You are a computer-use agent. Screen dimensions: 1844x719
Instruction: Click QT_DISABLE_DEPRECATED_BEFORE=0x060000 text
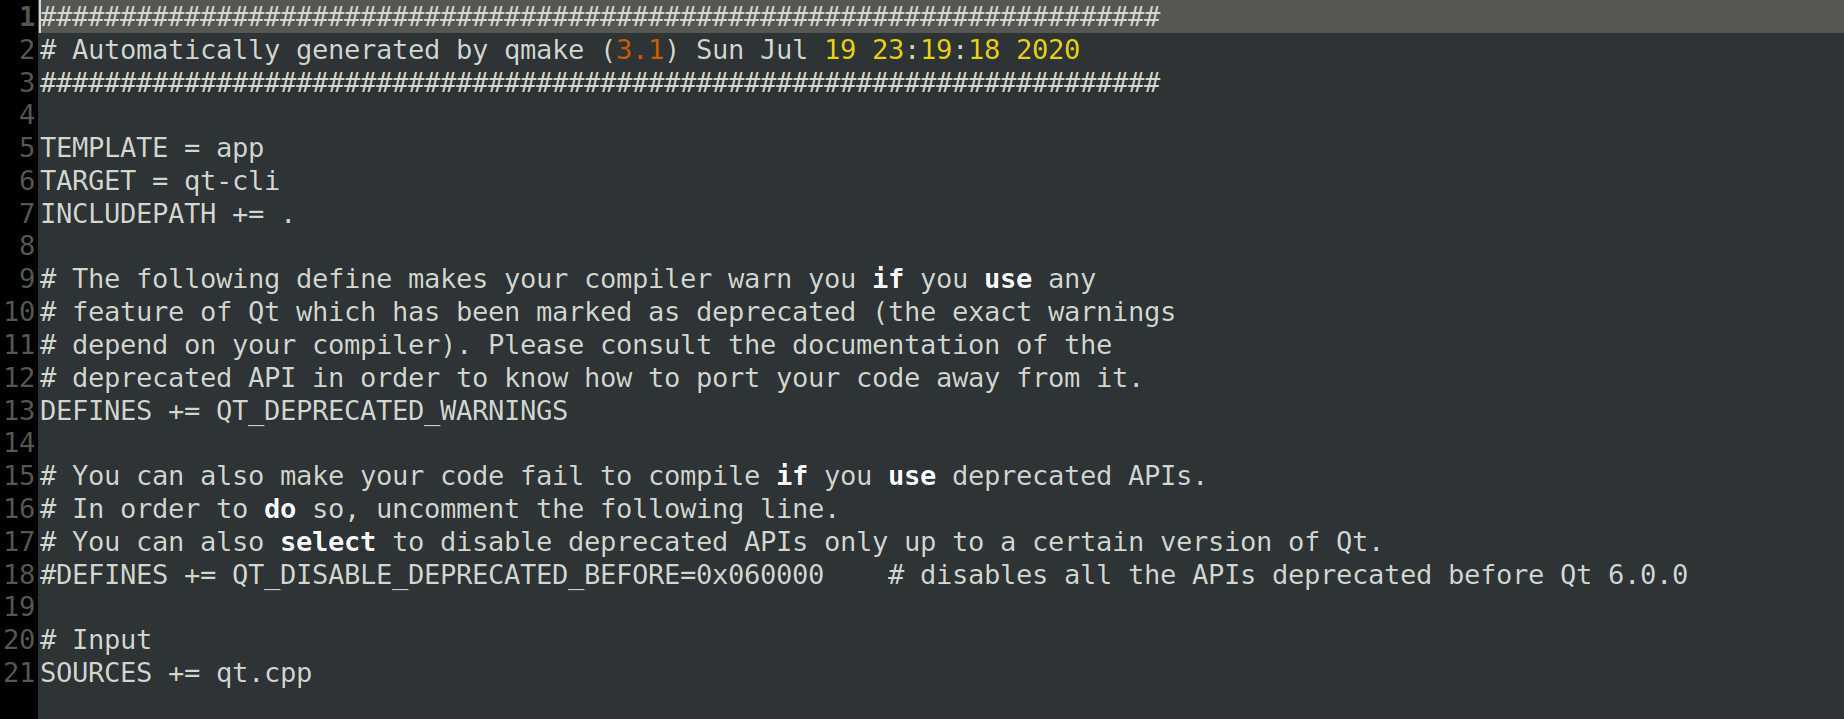coord(528,575)
